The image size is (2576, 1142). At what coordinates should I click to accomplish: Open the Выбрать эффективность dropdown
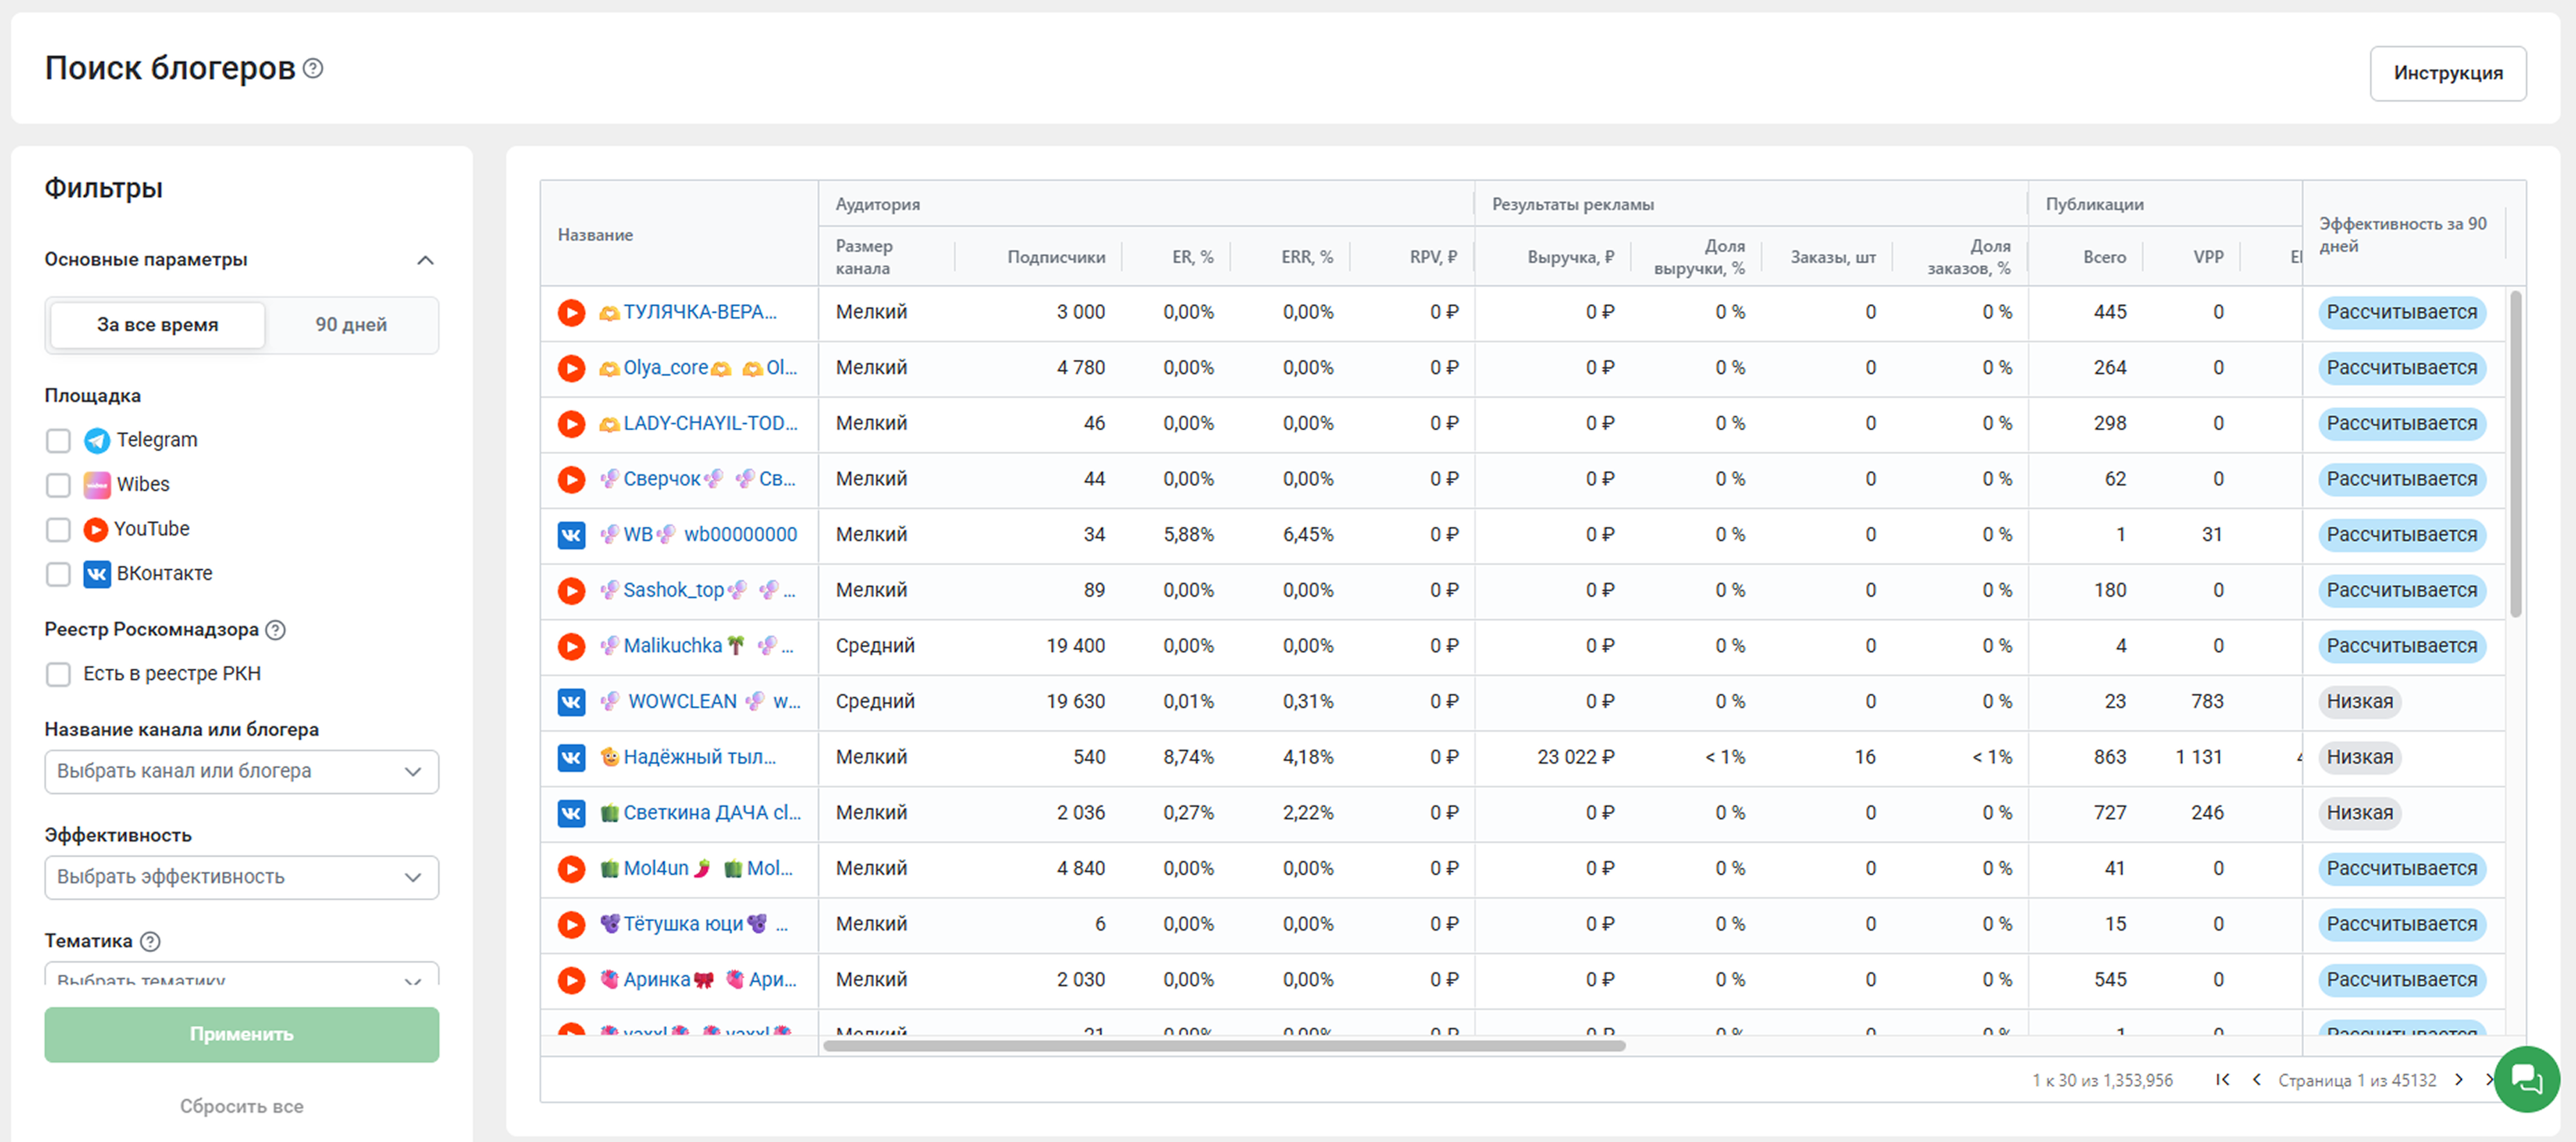pos(241,877)
